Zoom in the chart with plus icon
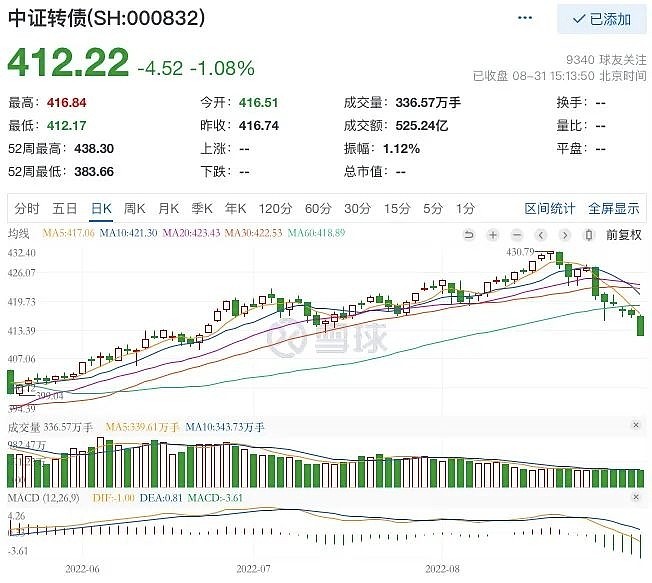Screen dimensions: 652x583 click(493, 235)
